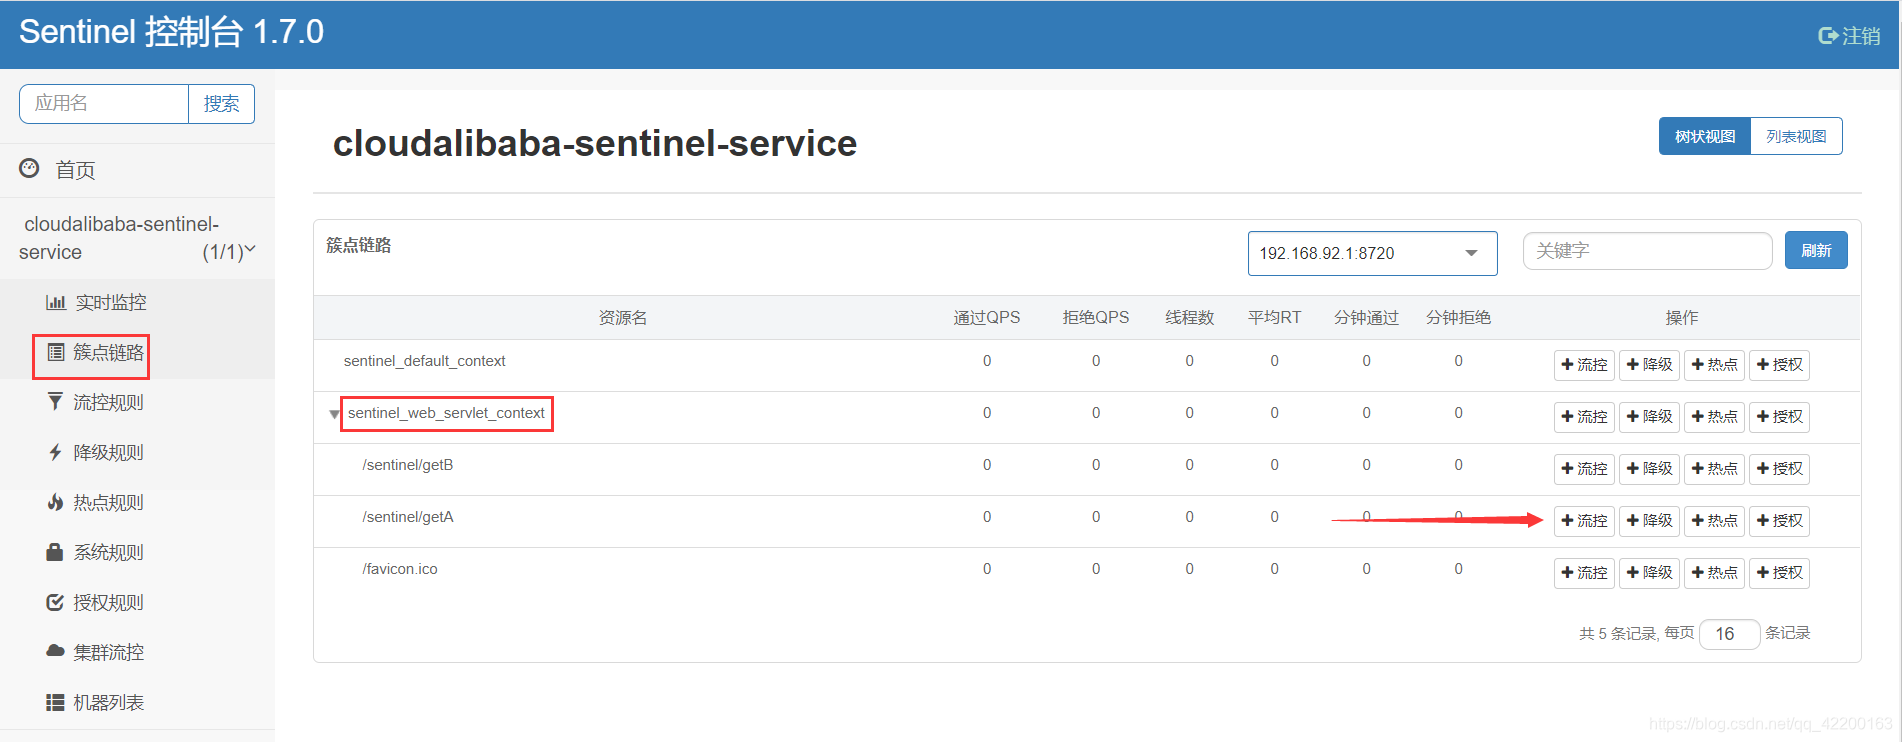
Task: Click the /favicon.ico resource name
Action: point(399,569)
